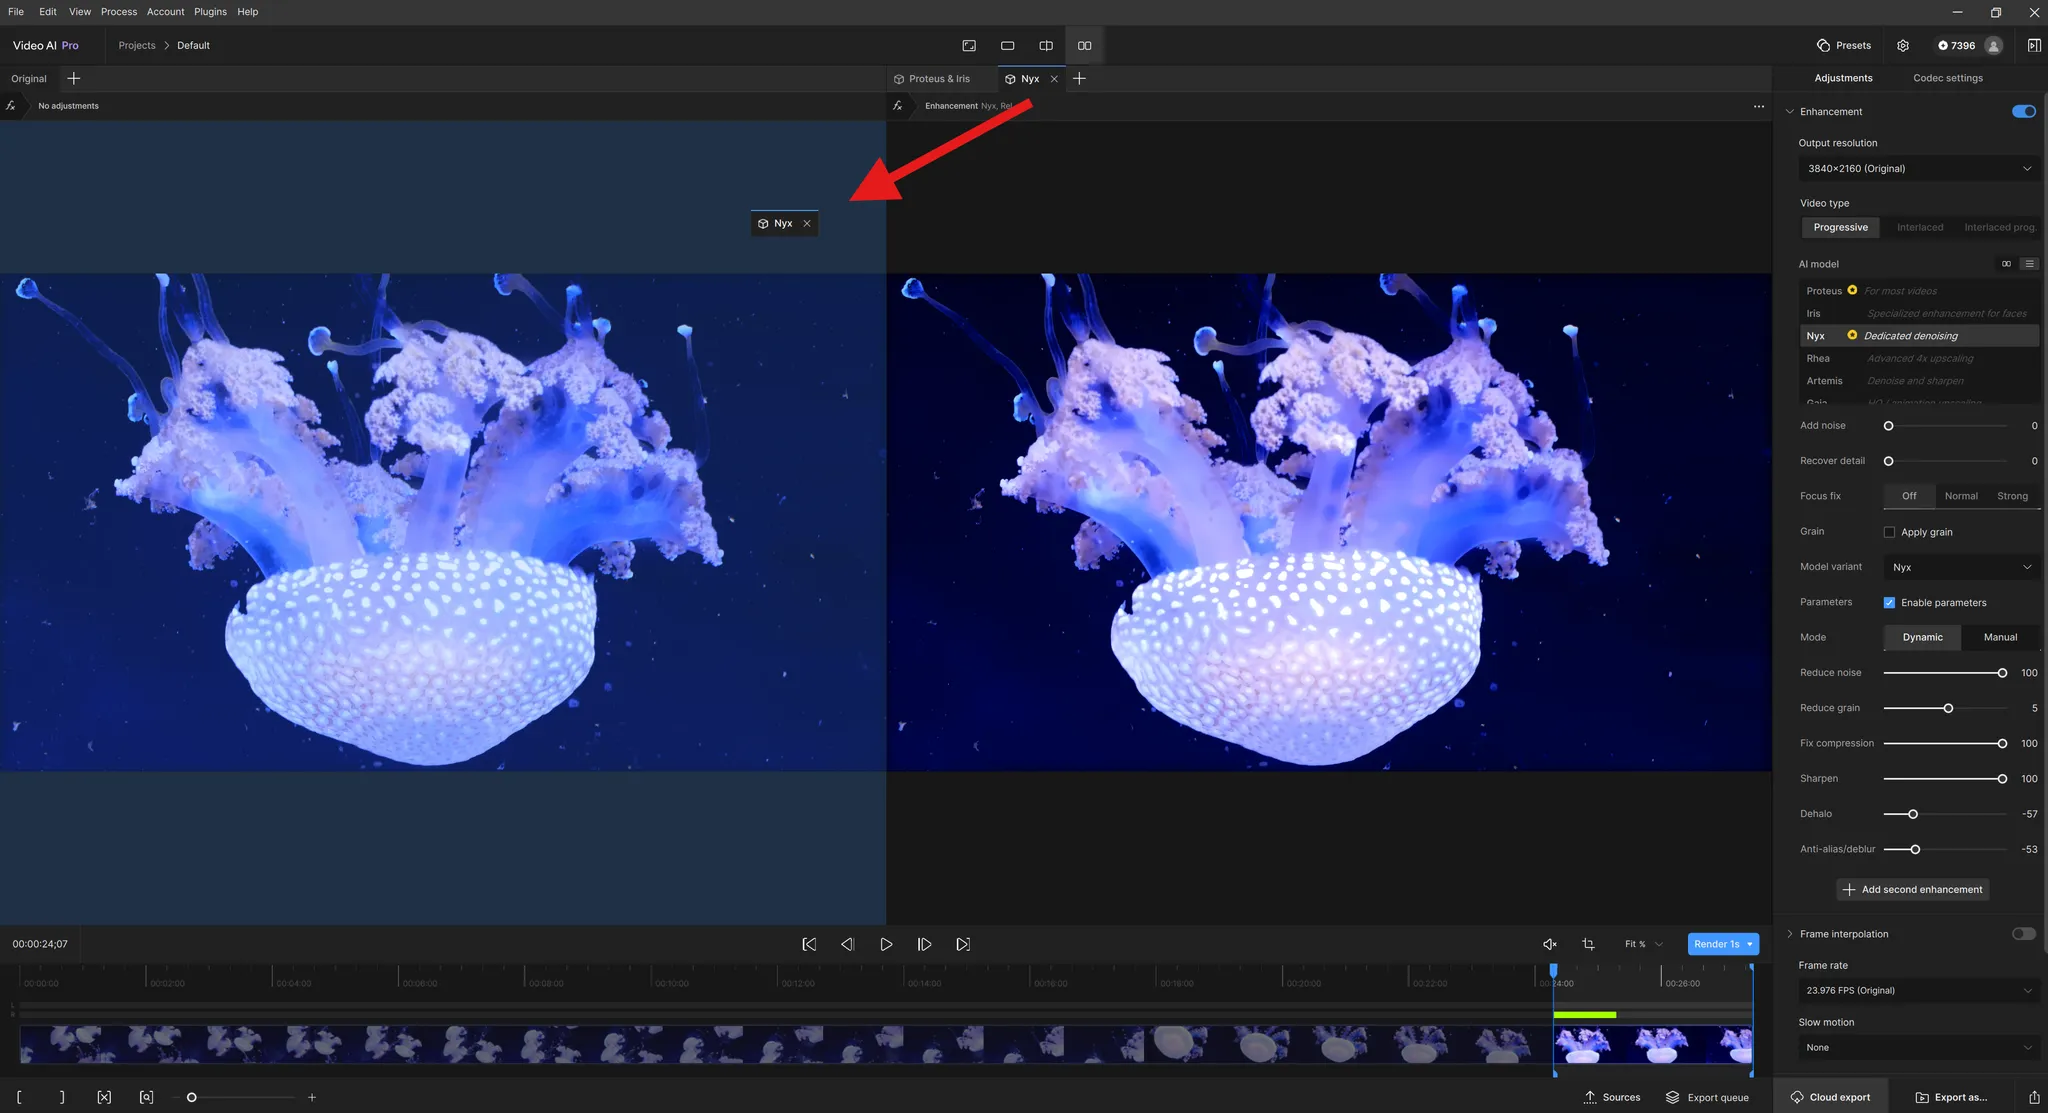Jump to the start of clip
The height and width of the screenshot is (1113, 2048).
809,944
